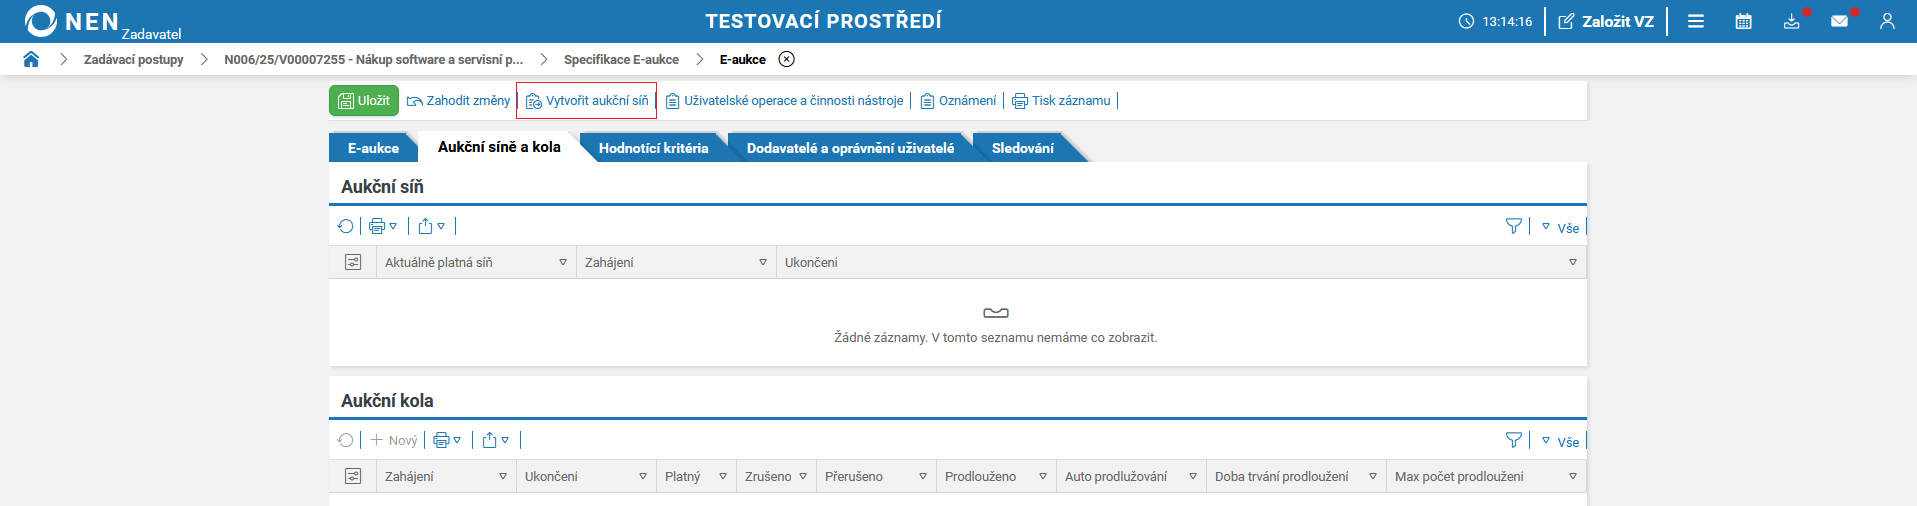Click Založit VZ in header
1917x506 pixels.
tap(1606, 21)
